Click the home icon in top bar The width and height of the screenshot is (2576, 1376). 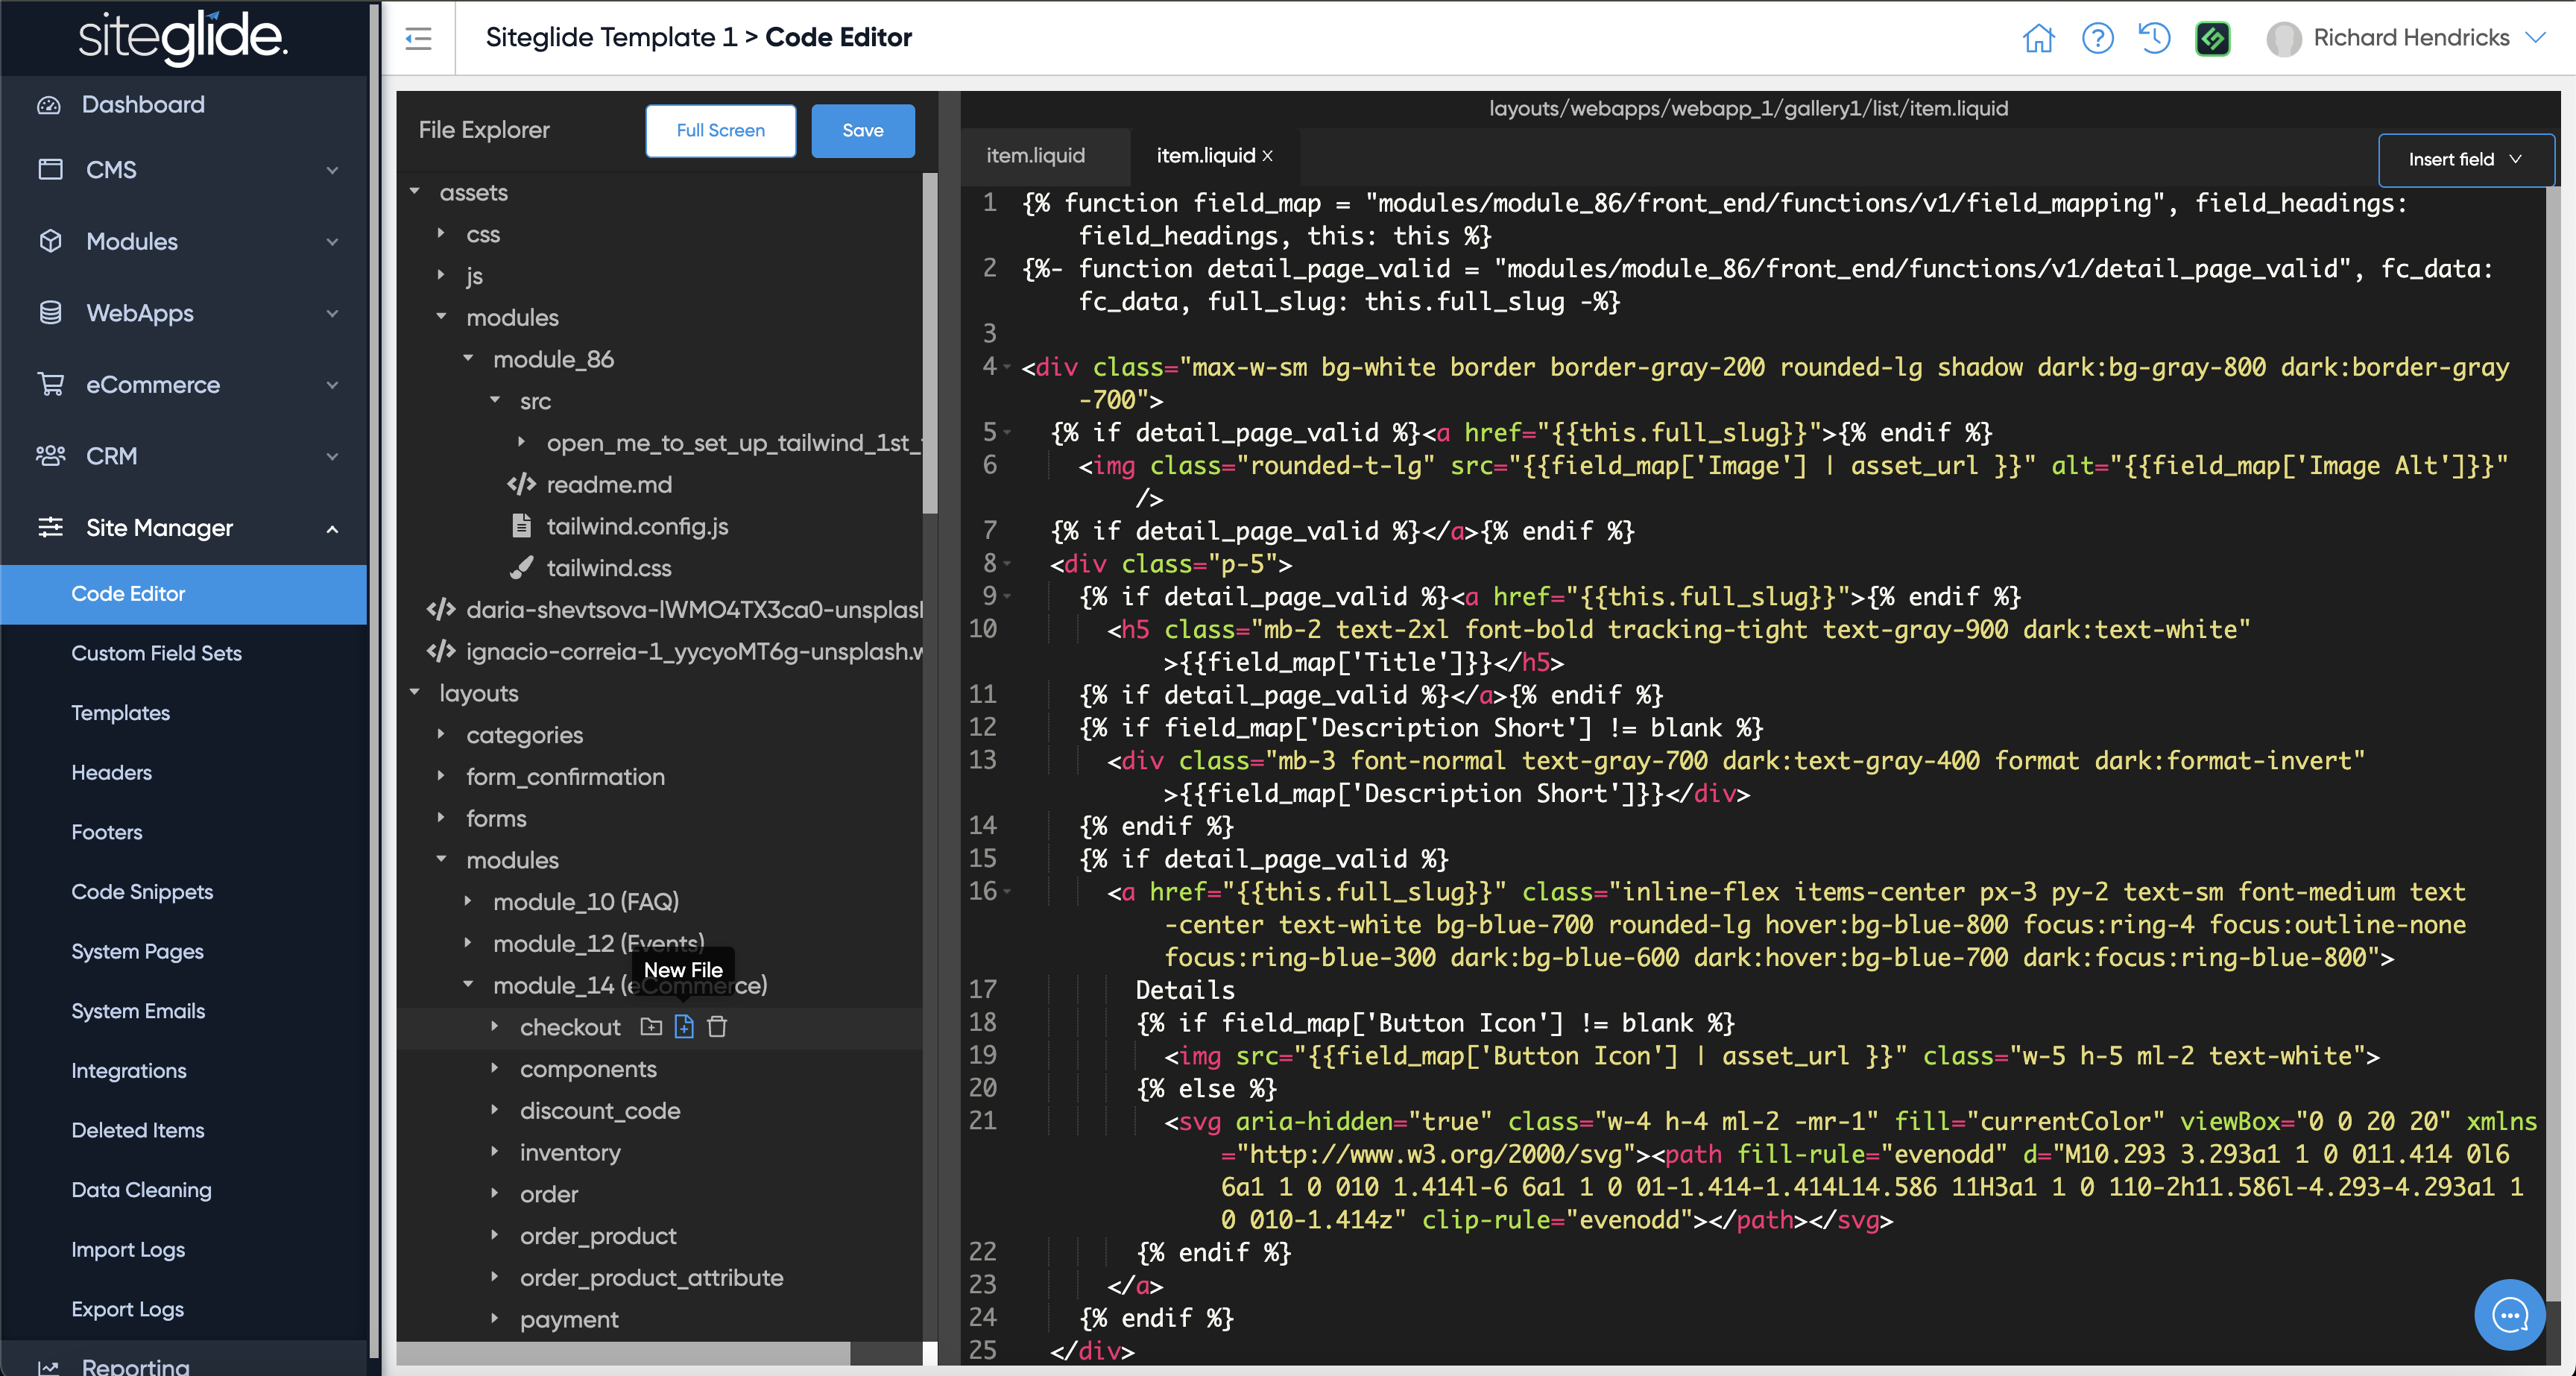pyautogui.click(x=2038, y=38)
